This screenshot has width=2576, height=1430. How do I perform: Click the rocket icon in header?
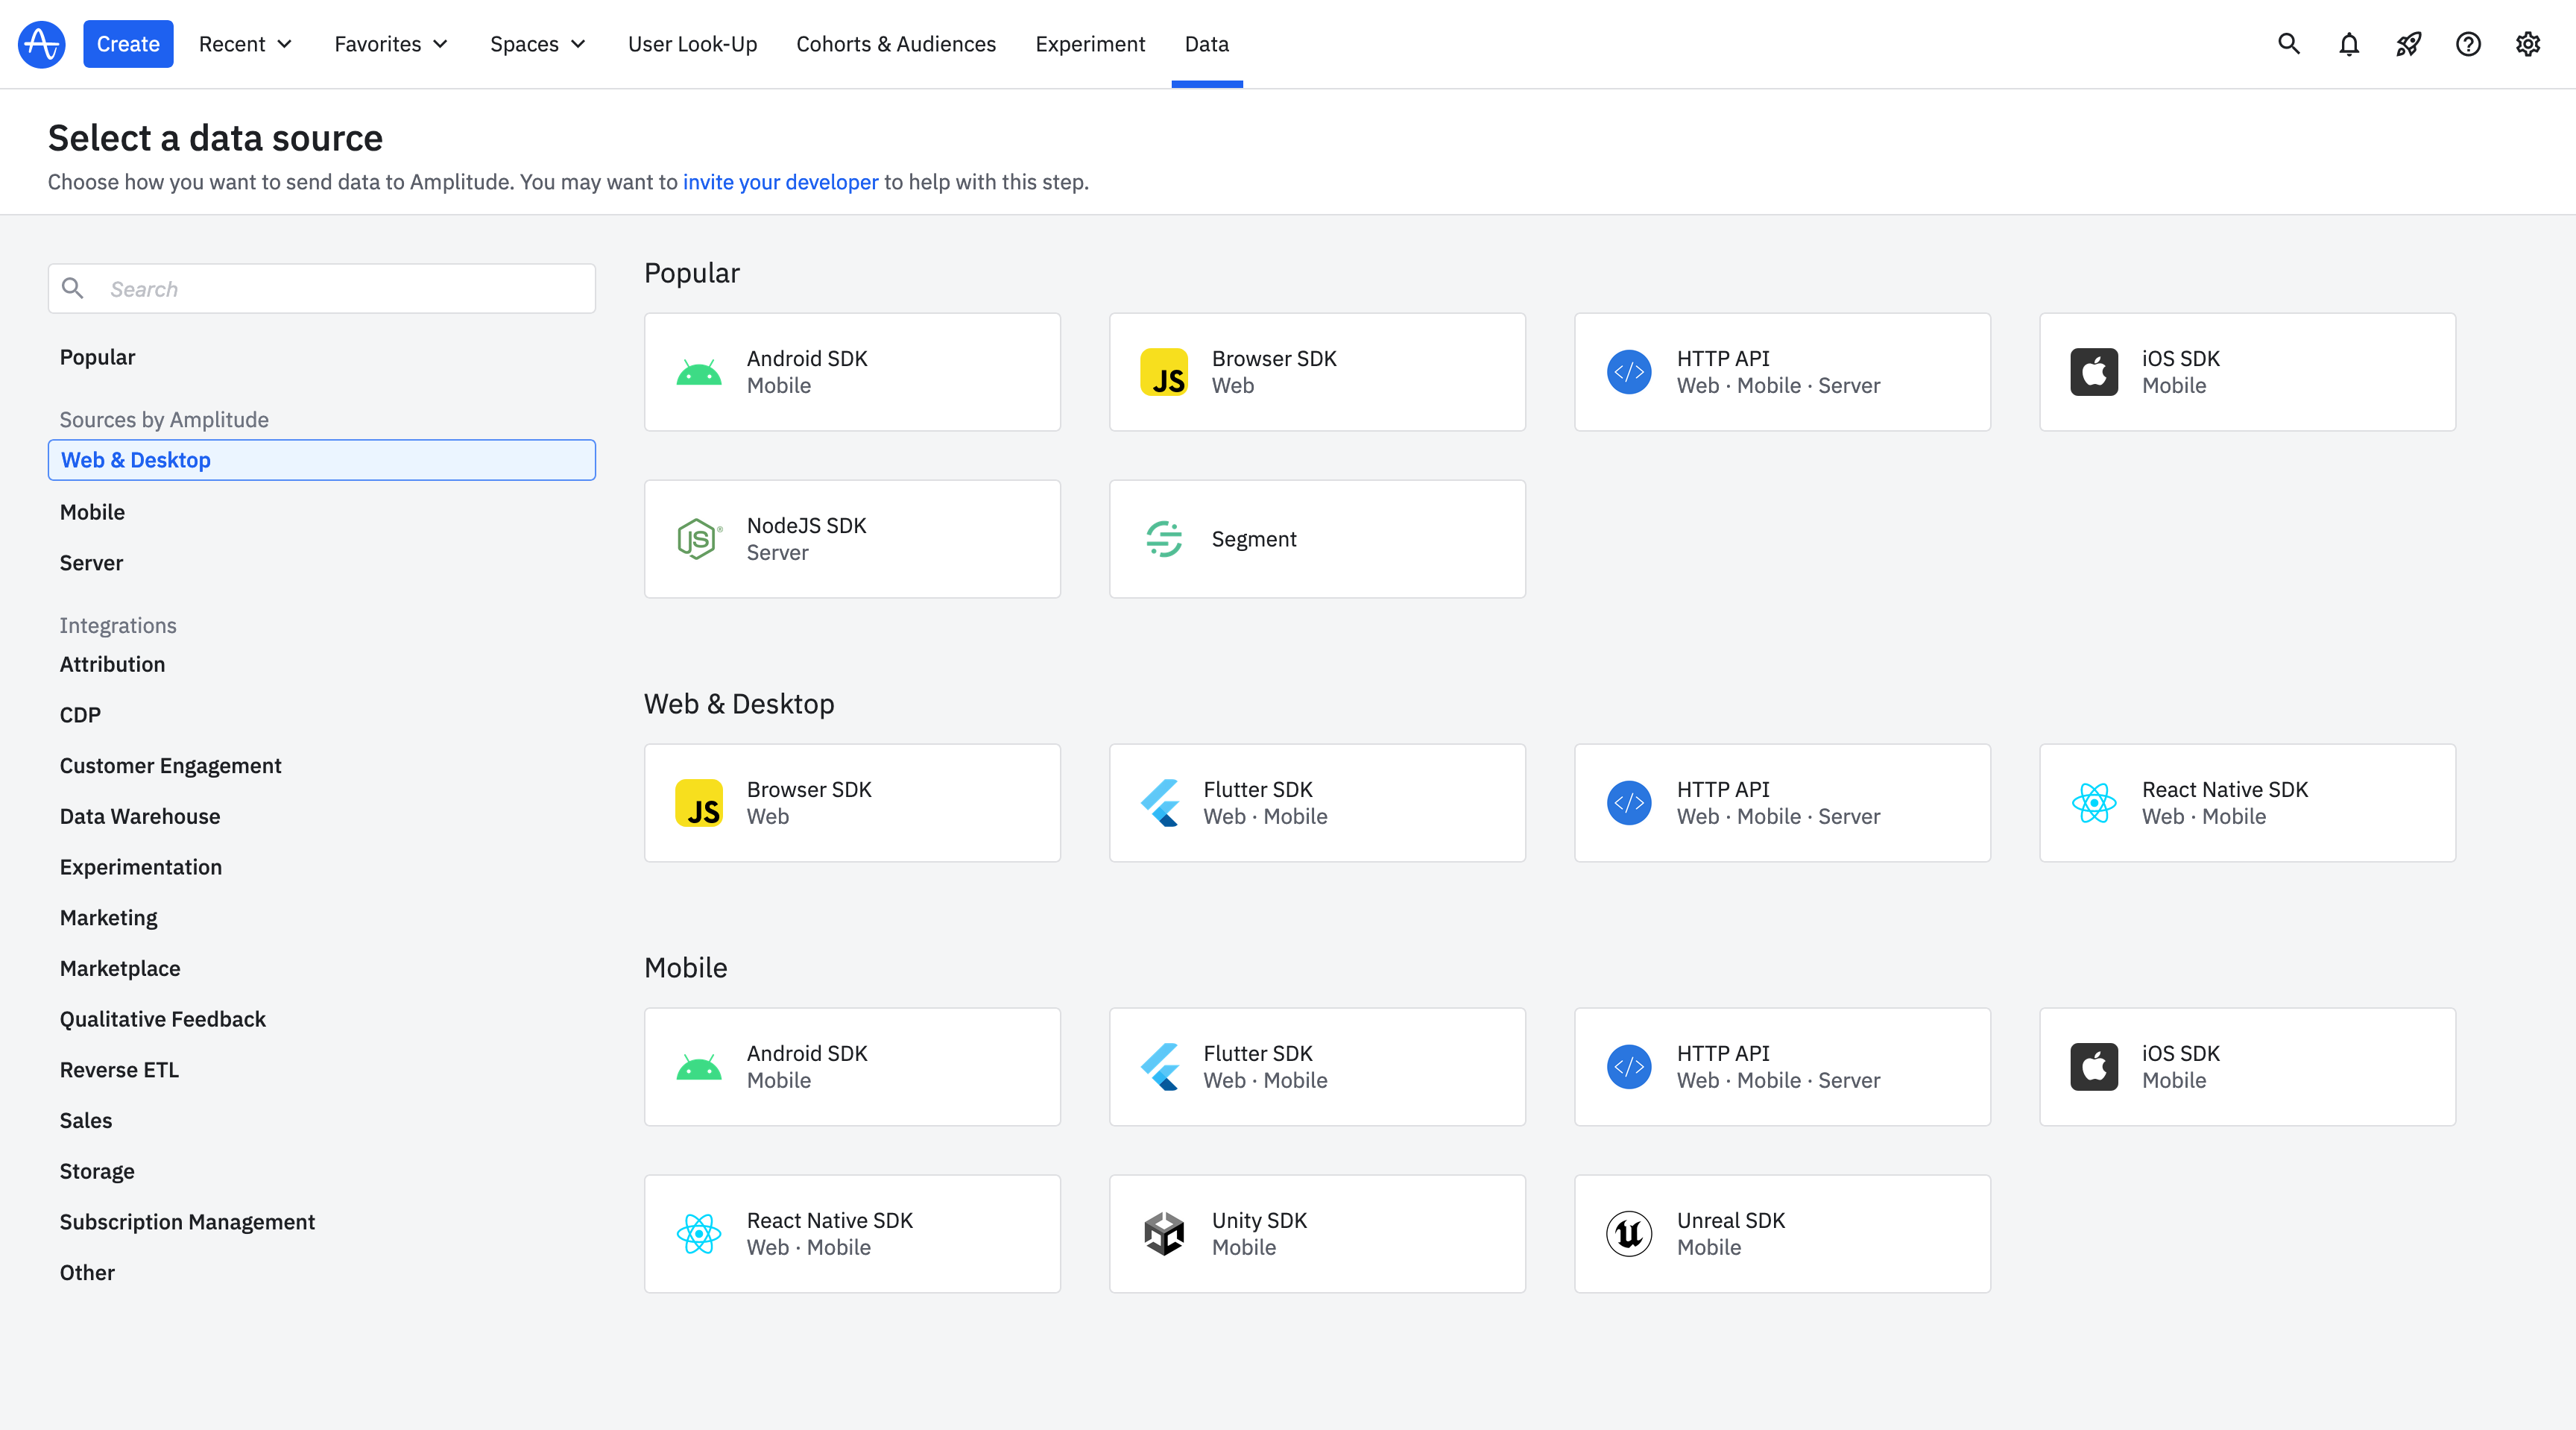click(2408, 44)
